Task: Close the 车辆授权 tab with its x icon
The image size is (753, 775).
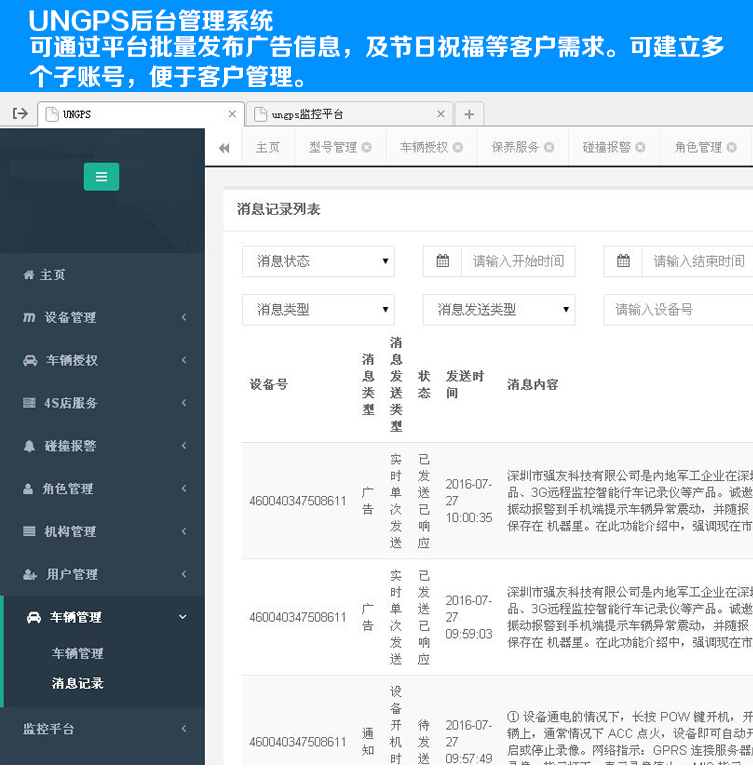Action: pos(458,147)
